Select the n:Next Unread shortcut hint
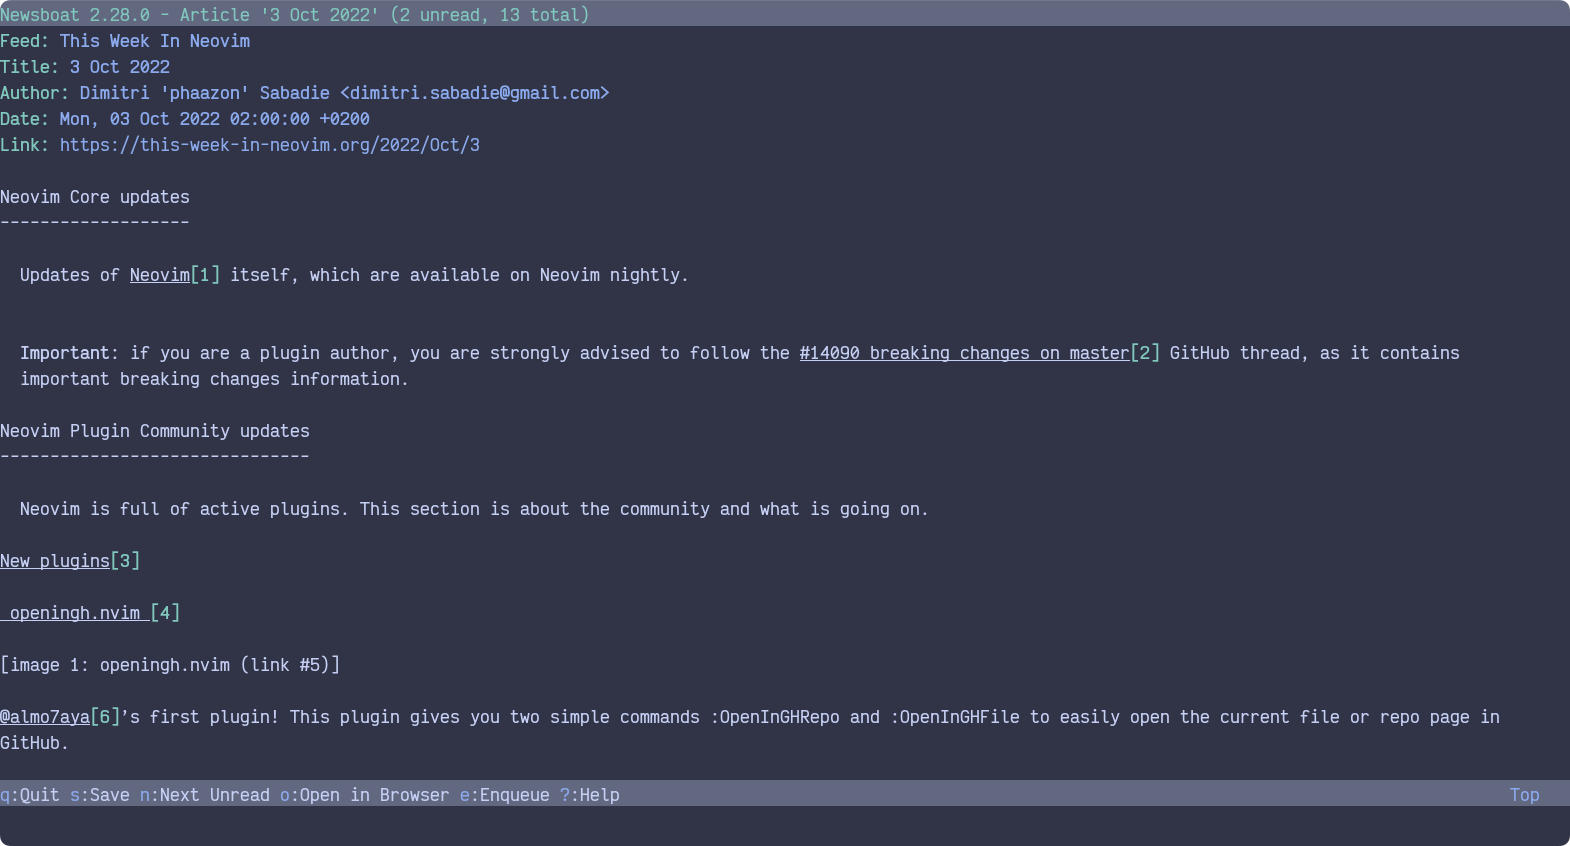The image size is (1570, 846). (205, 795)
